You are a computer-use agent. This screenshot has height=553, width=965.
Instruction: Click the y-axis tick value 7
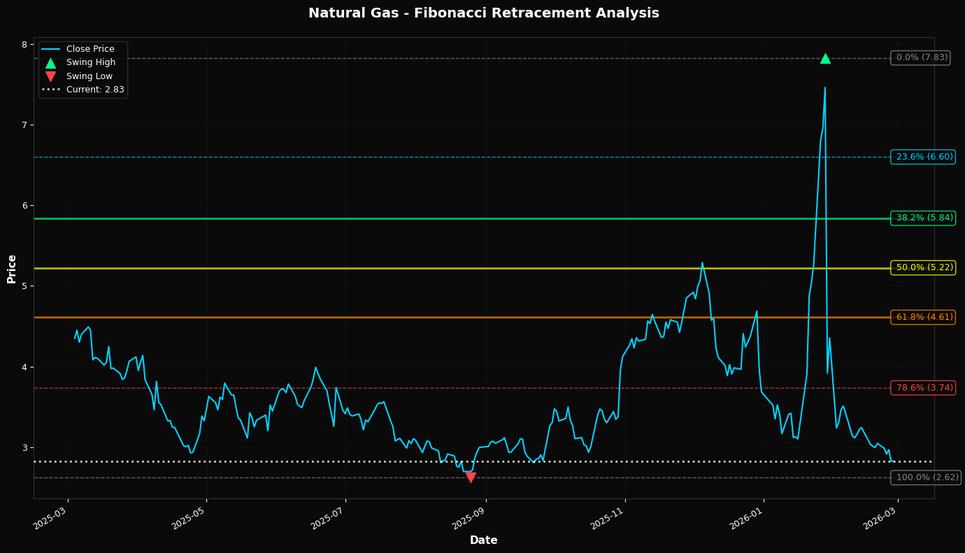point(24,125)
